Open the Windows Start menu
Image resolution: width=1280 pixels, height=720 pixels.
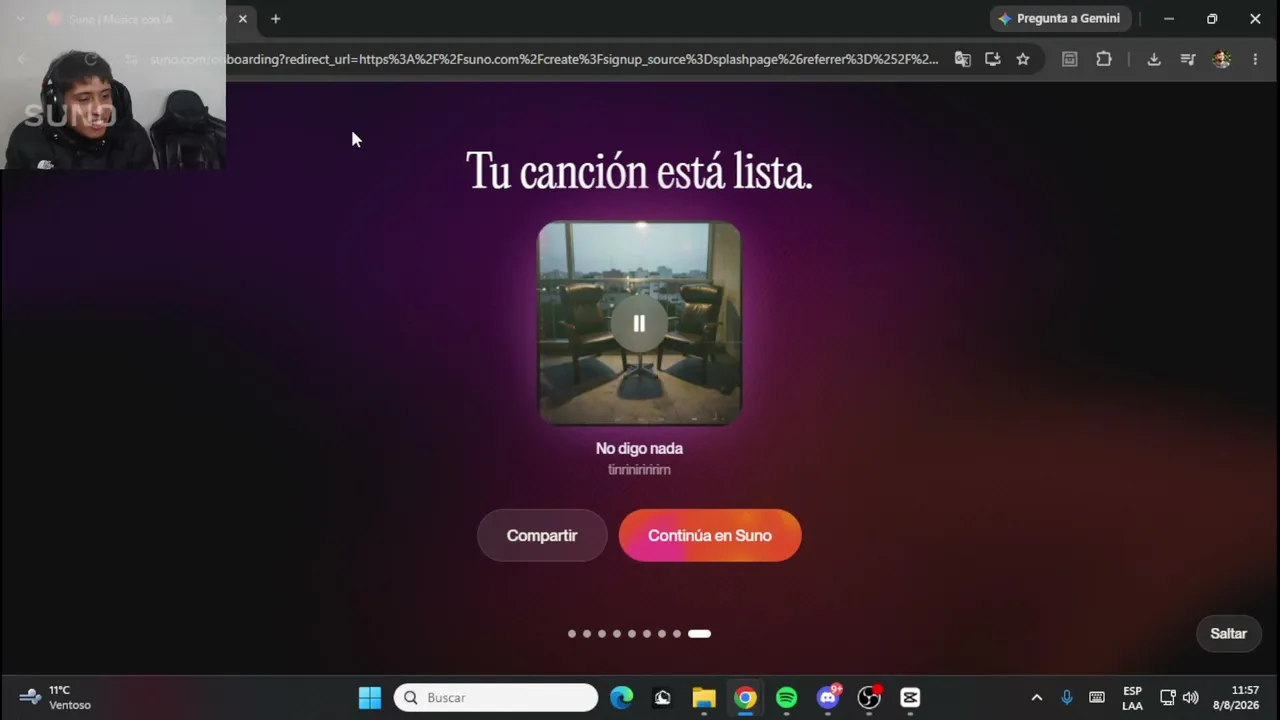click(370, 697)
